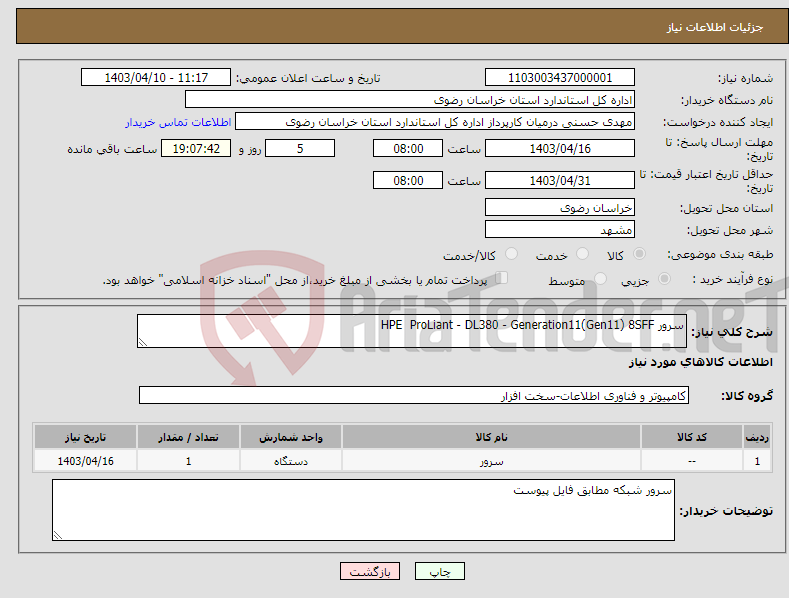
Task: Click the سرور cell in the goods table
Action: point(491,461)
